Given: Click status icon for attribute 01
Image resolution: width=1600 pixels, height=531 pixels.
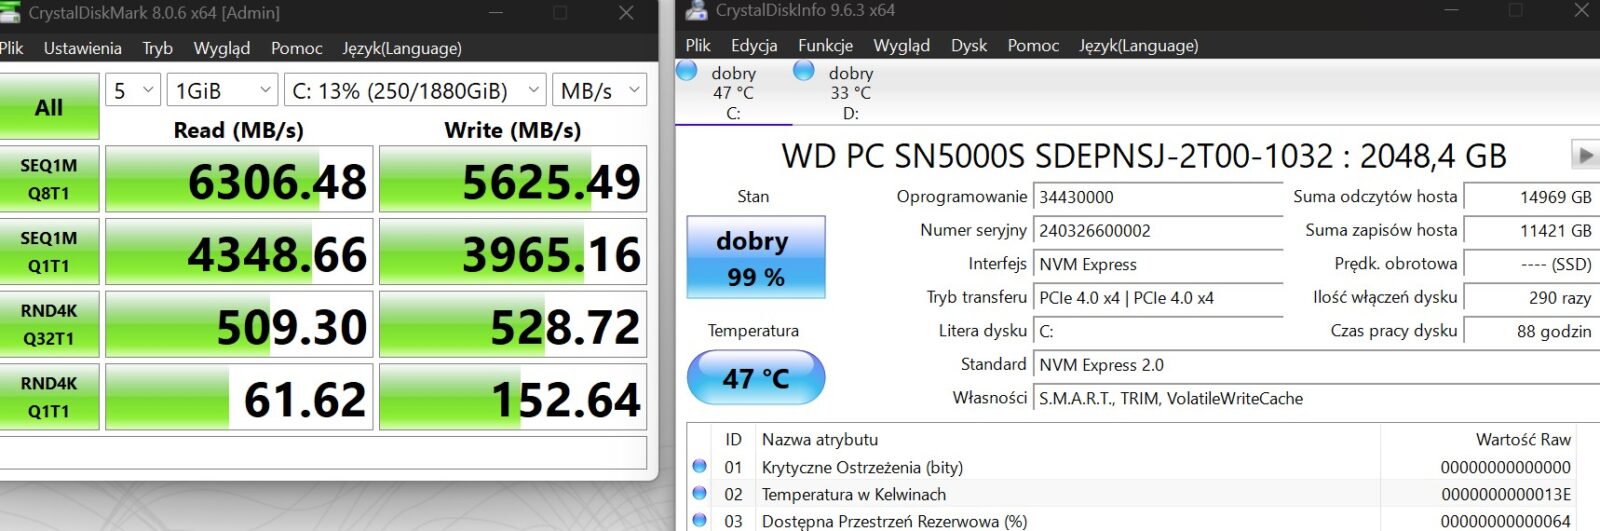Looking at the screenshot, I should [700, 466].
